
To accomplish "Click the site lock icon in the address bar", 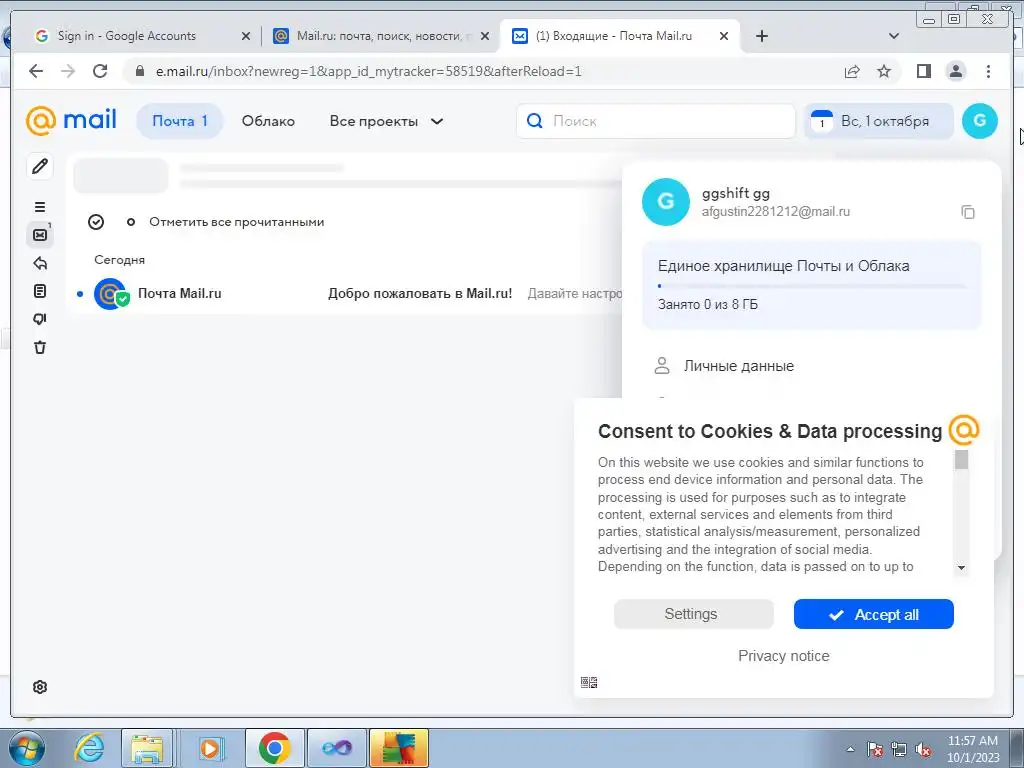I will [x=140, y=71].
